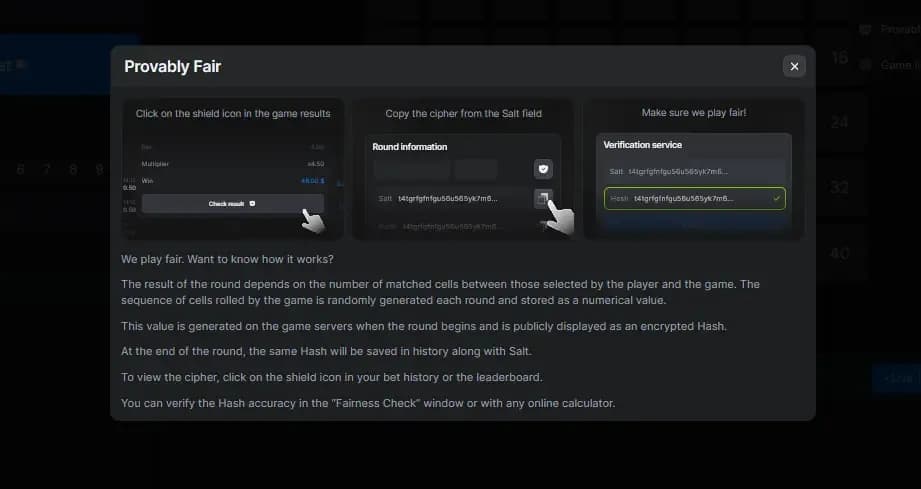Click the dimmed Live button
921x489 pixels.
click(896, 378)
